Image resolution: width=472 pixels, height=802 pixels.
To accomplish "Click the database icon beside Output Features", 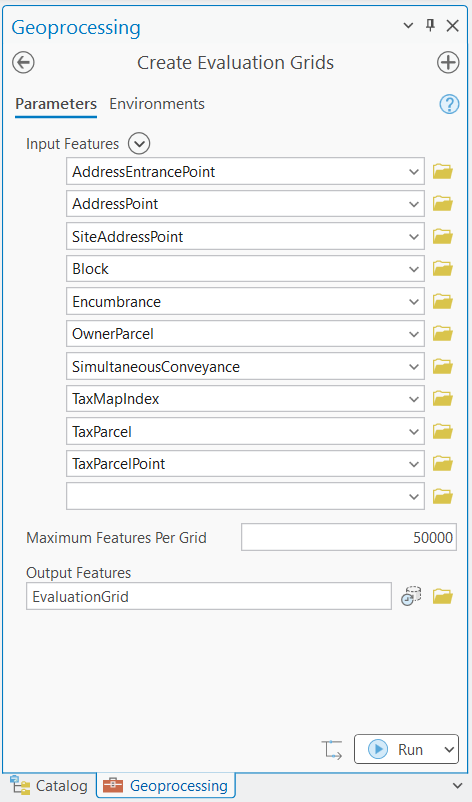I will (411, 596).
